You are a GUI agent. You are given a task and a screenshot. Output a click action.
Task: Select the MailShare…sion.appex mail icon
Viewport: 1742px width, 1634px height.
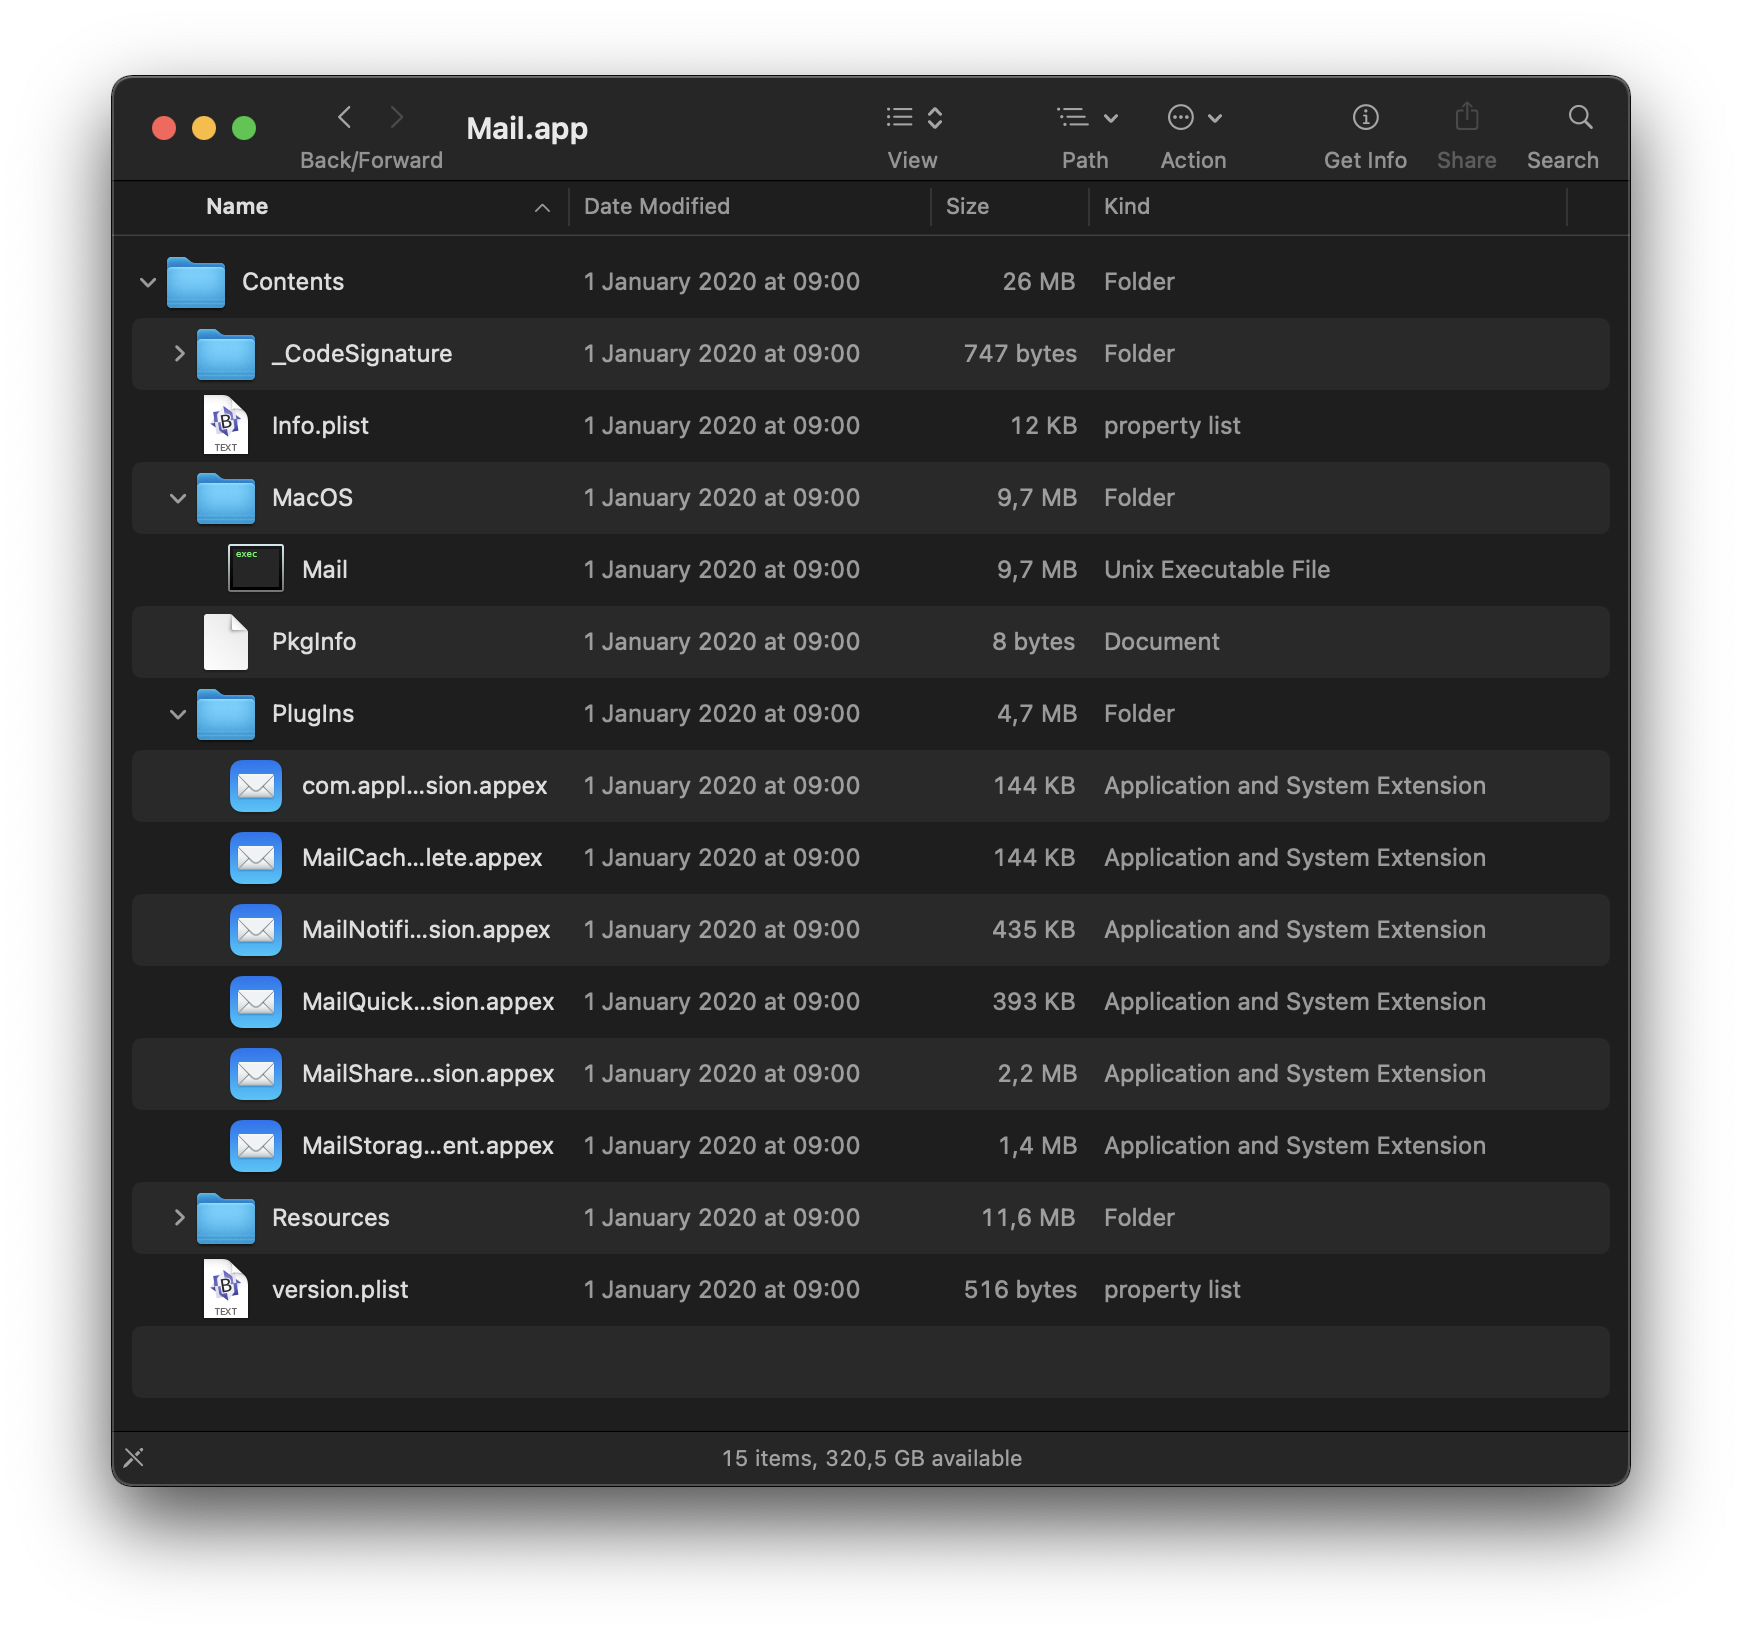256,1074
